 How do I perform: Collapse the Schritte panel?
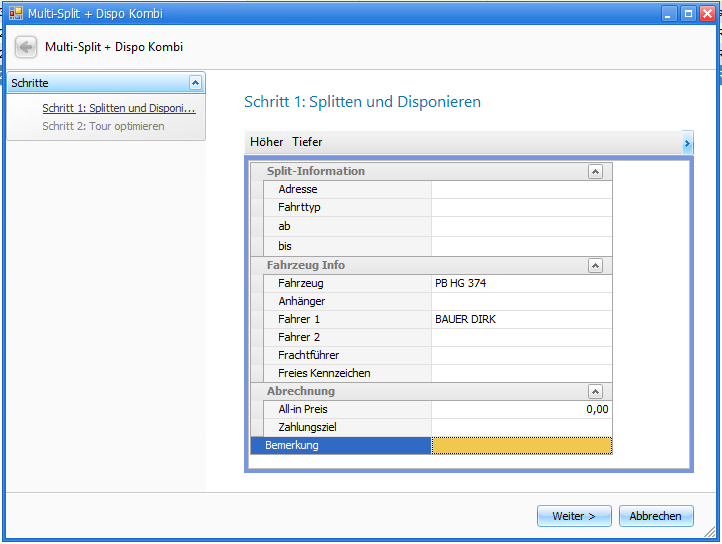click(195, 83)
